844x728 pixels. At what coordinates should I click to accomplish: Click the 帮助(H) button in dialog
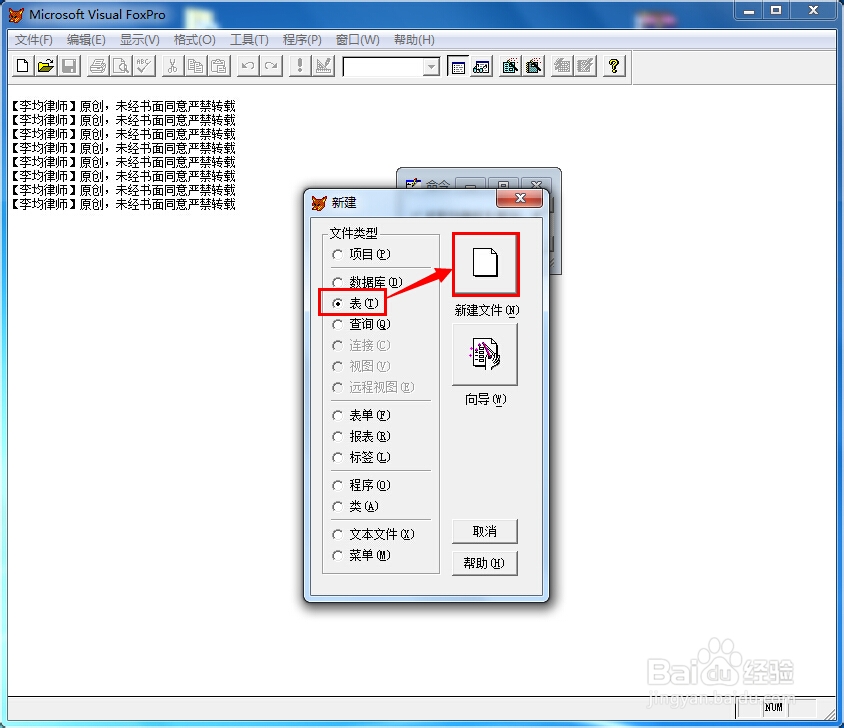point(484,563)
